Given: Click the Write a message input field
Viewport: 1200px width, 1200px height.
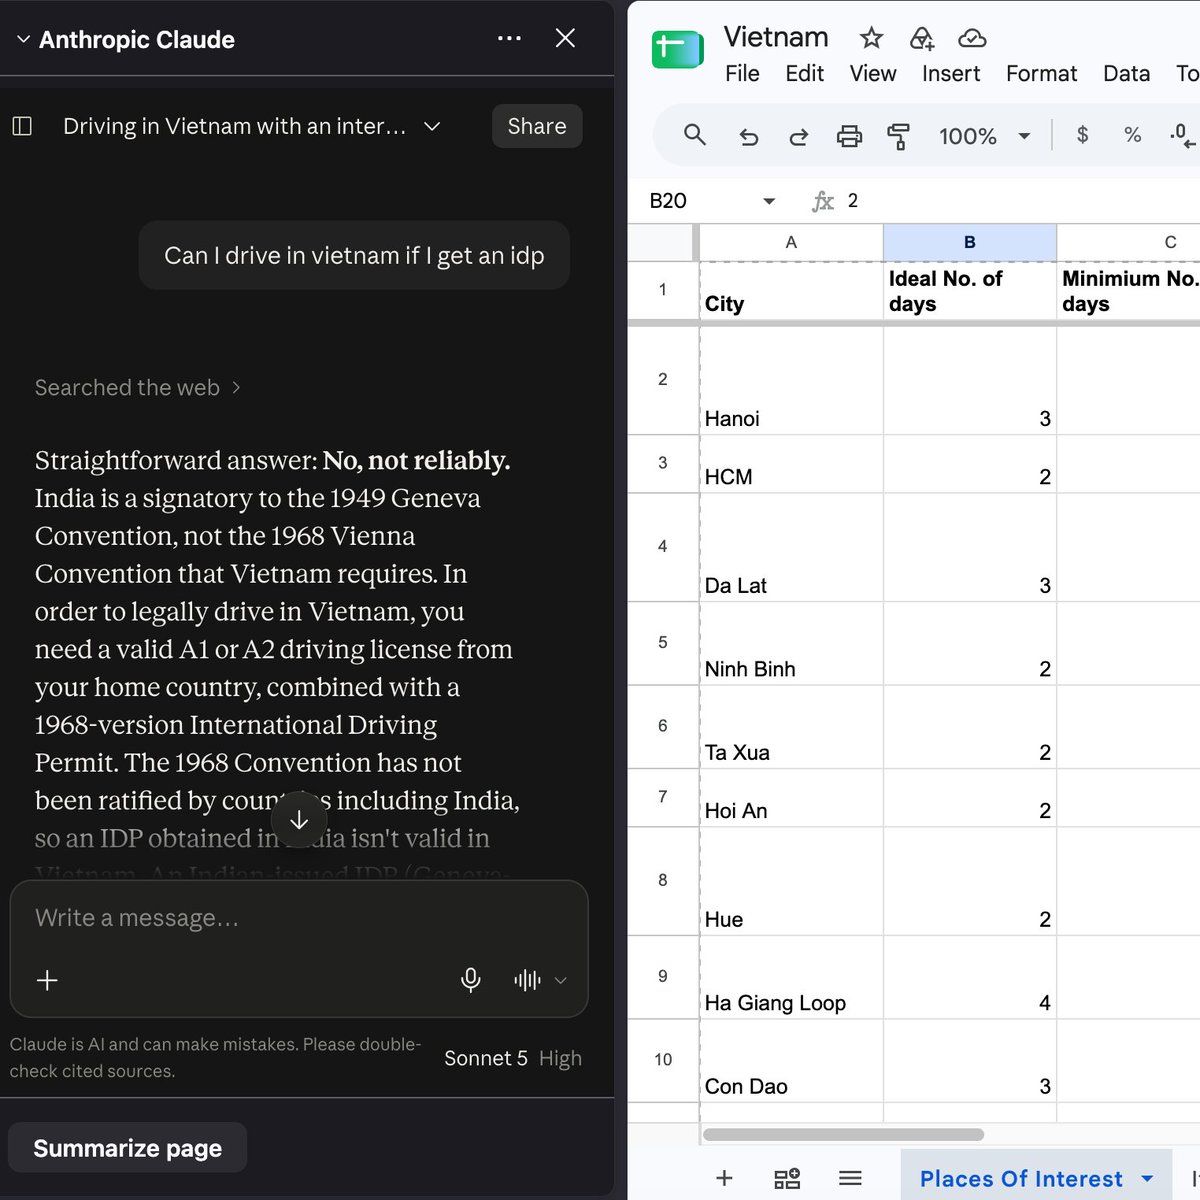Looking at the screenshot, I should [299, 918].
